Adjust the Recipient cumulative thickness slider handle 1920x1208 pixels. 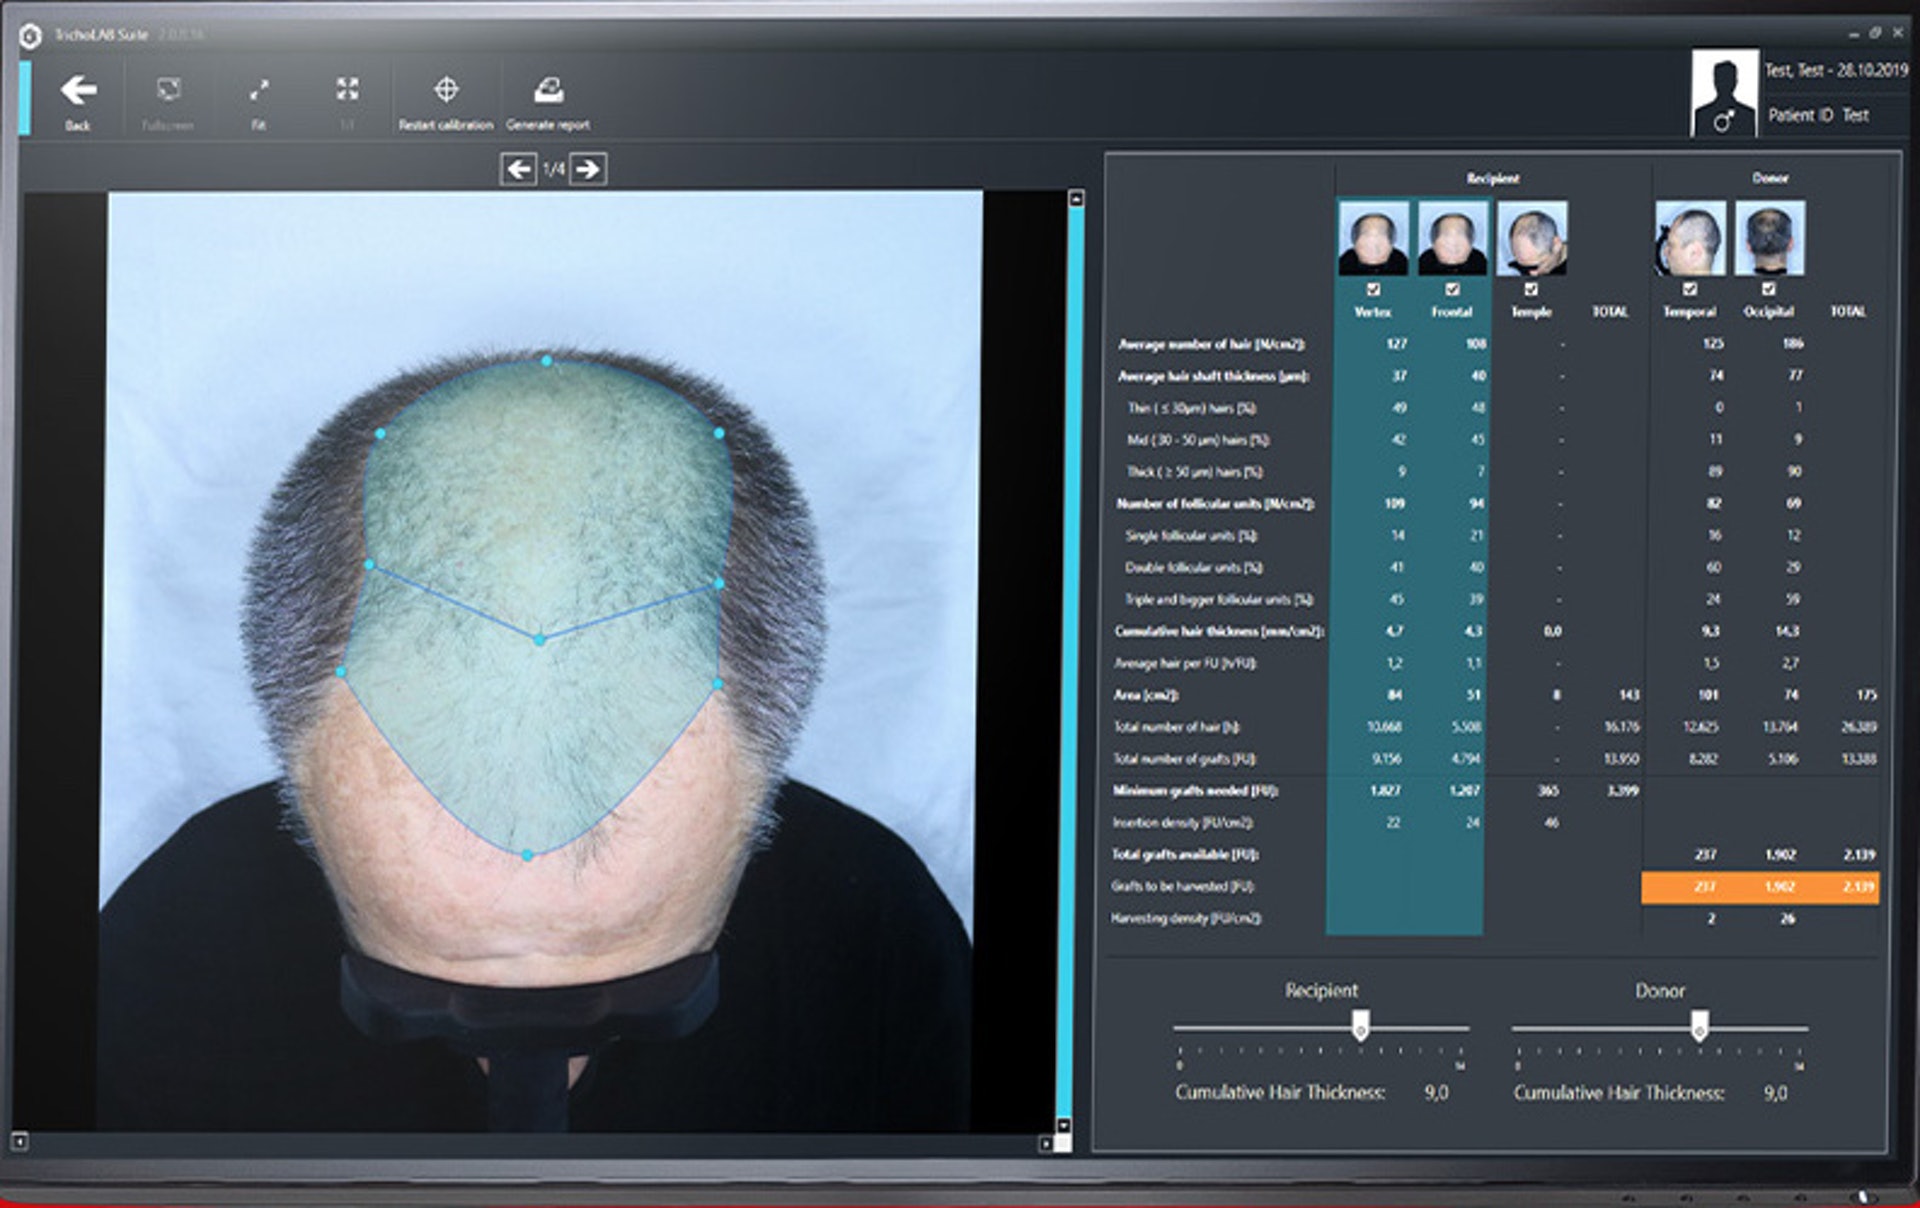(x=1360, y=1025)
